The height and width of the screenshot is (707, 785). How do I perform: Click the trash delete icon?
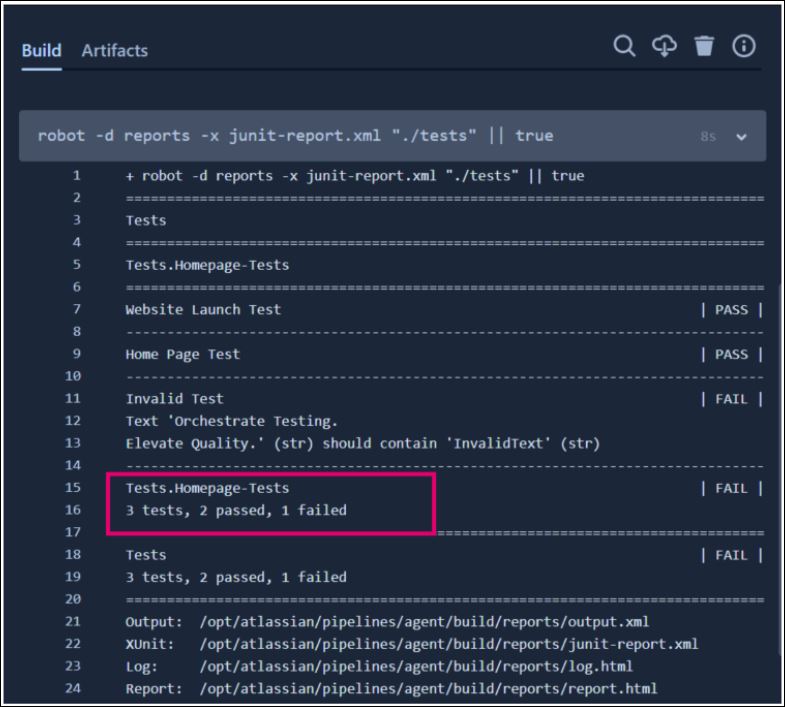point(704,47)
